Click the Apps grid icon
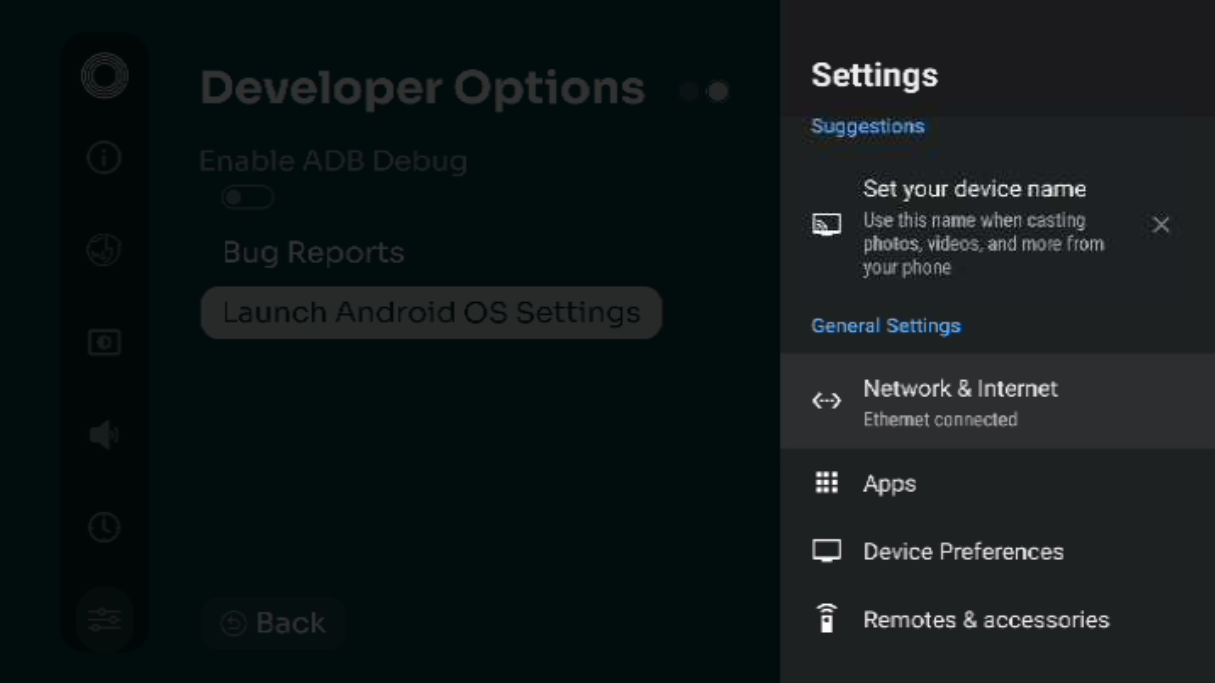 [x=826, y=484]
